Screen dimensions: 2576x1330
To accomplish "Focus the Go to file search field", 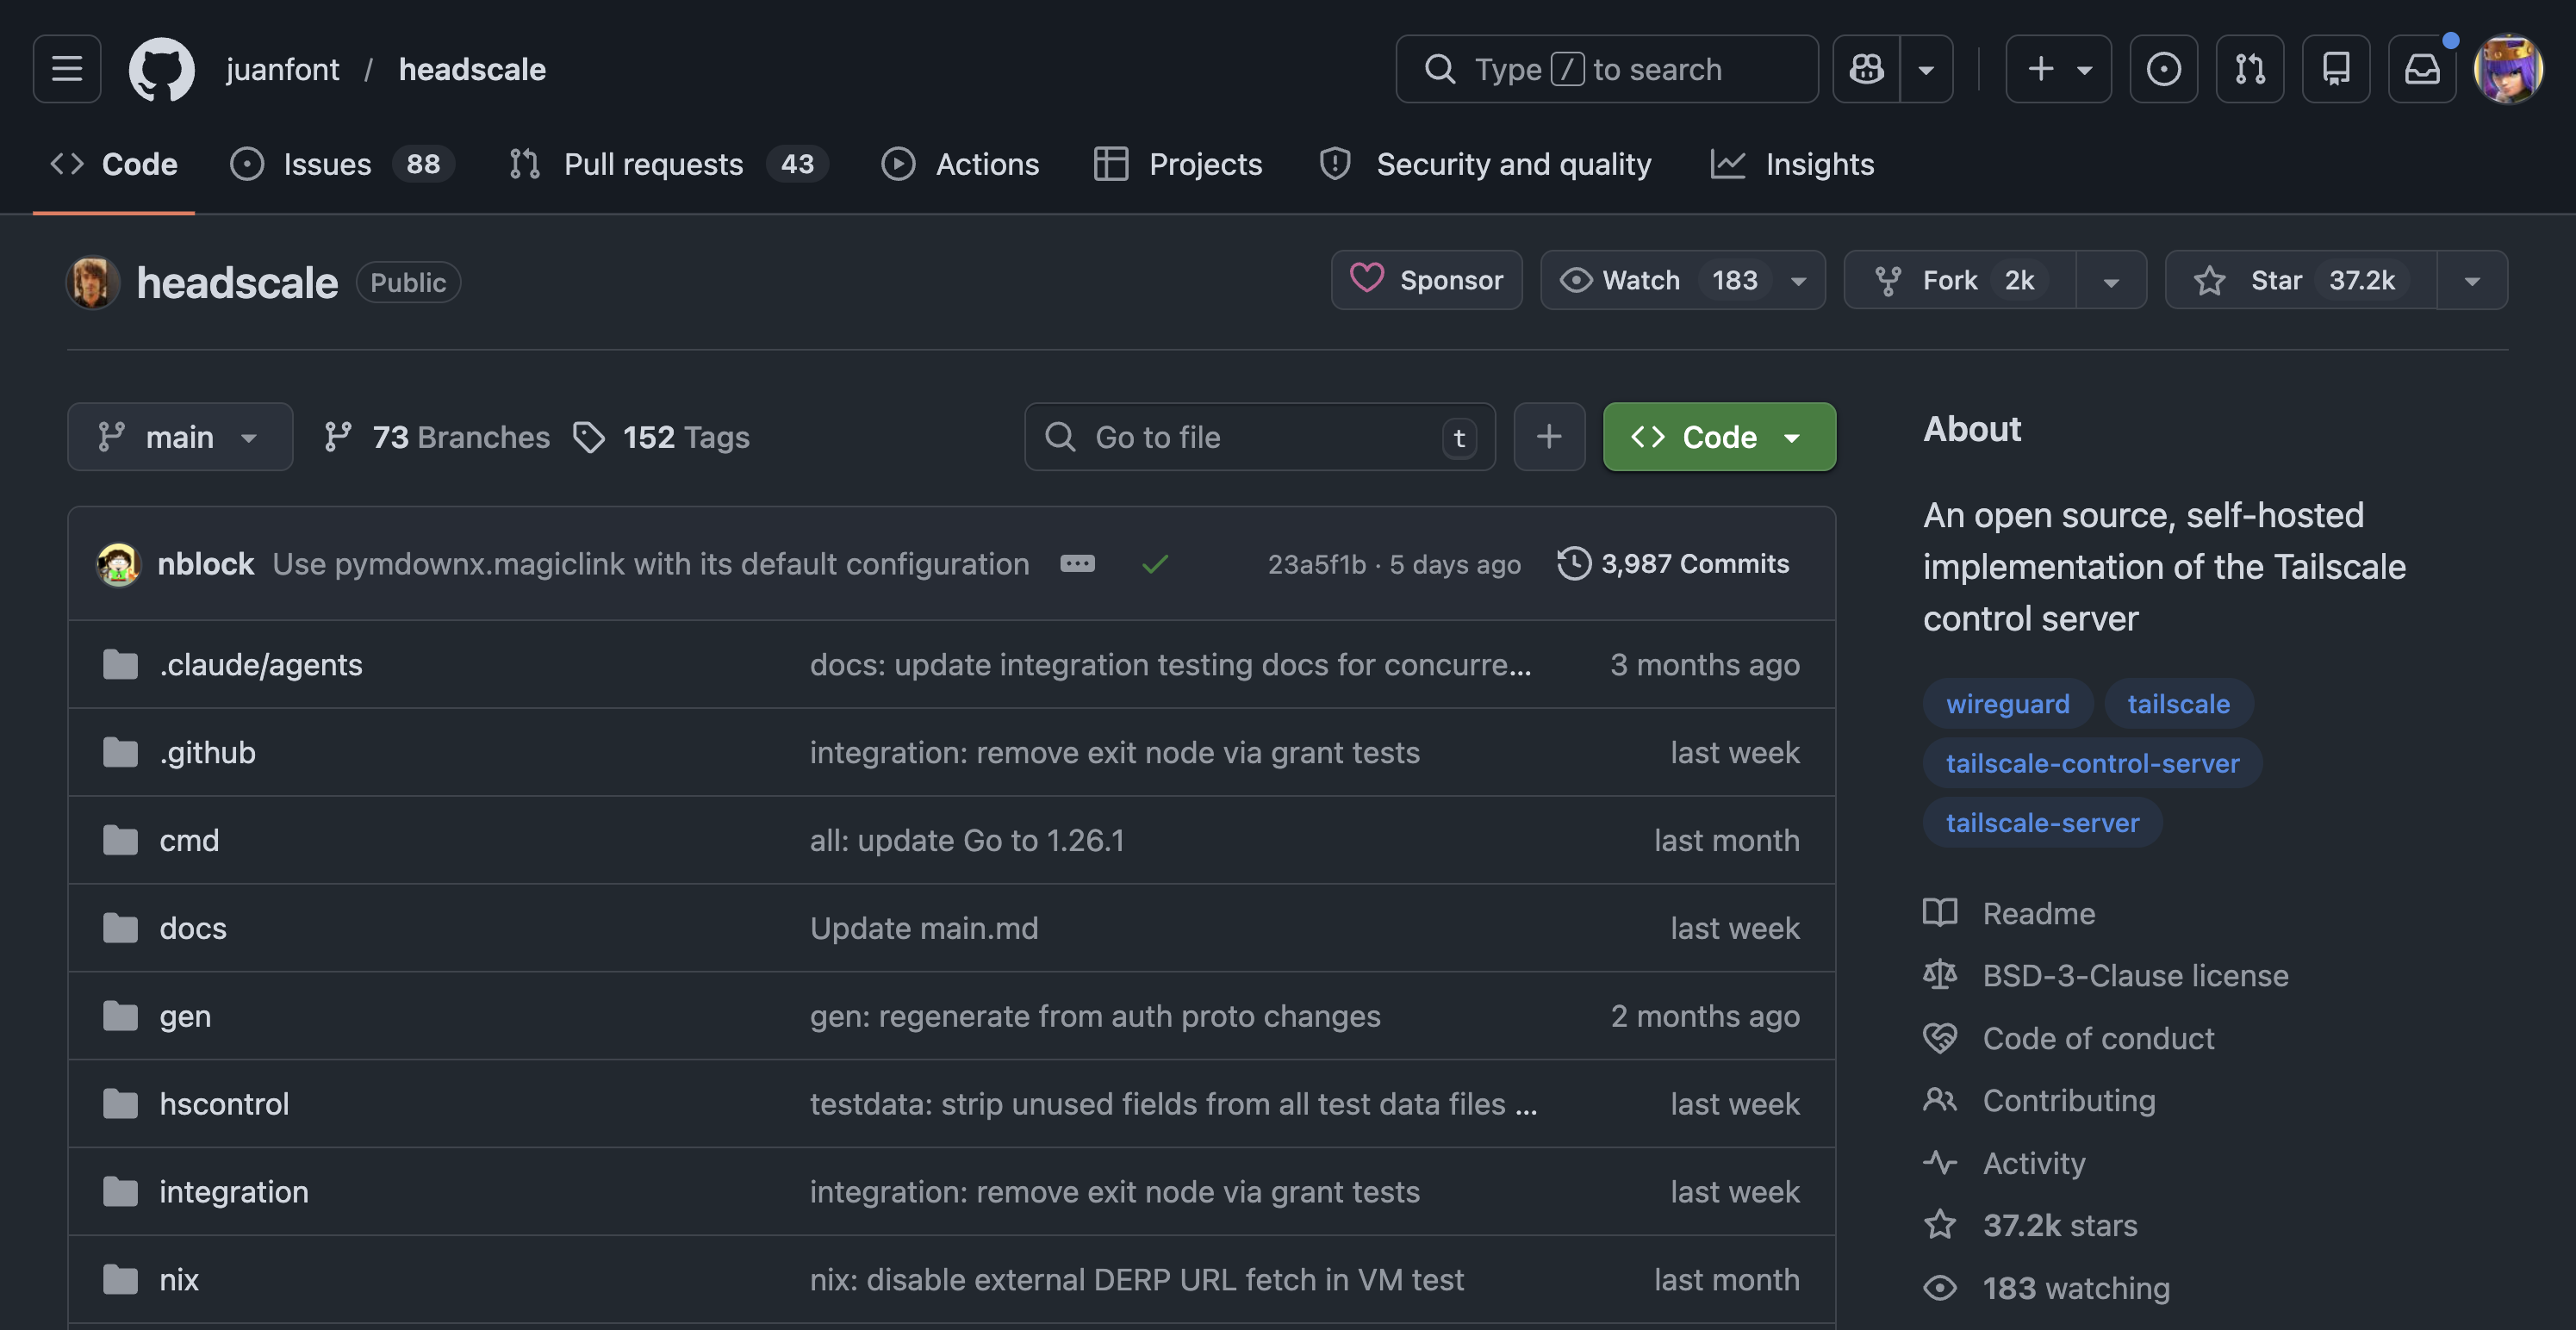I will 1258,437.
